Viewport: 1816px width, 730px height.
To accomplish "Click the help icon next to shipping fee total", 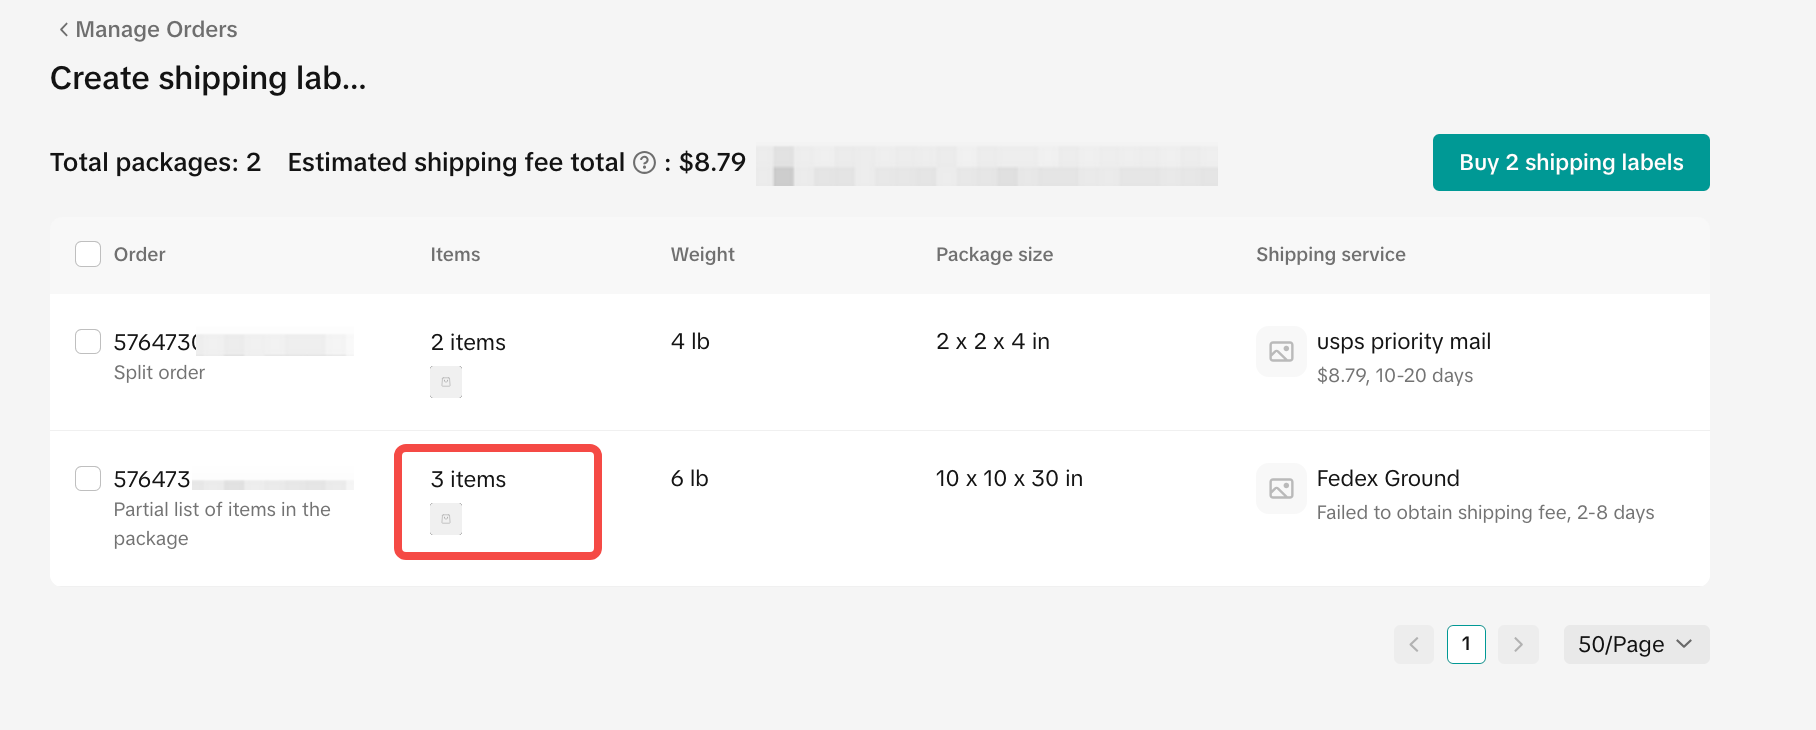I will point(645,163).
